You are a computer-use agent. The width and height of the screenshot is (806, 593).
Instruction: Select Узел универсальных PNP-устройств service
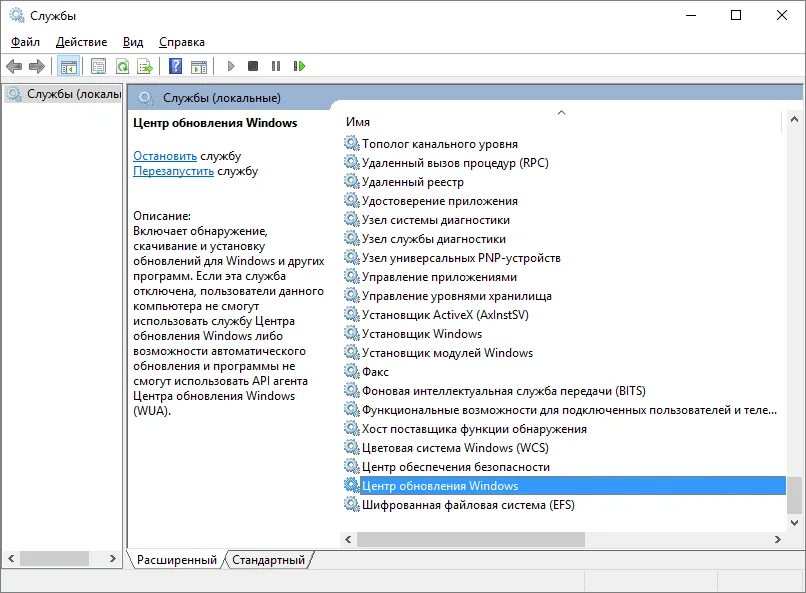(x=461, y=258)
